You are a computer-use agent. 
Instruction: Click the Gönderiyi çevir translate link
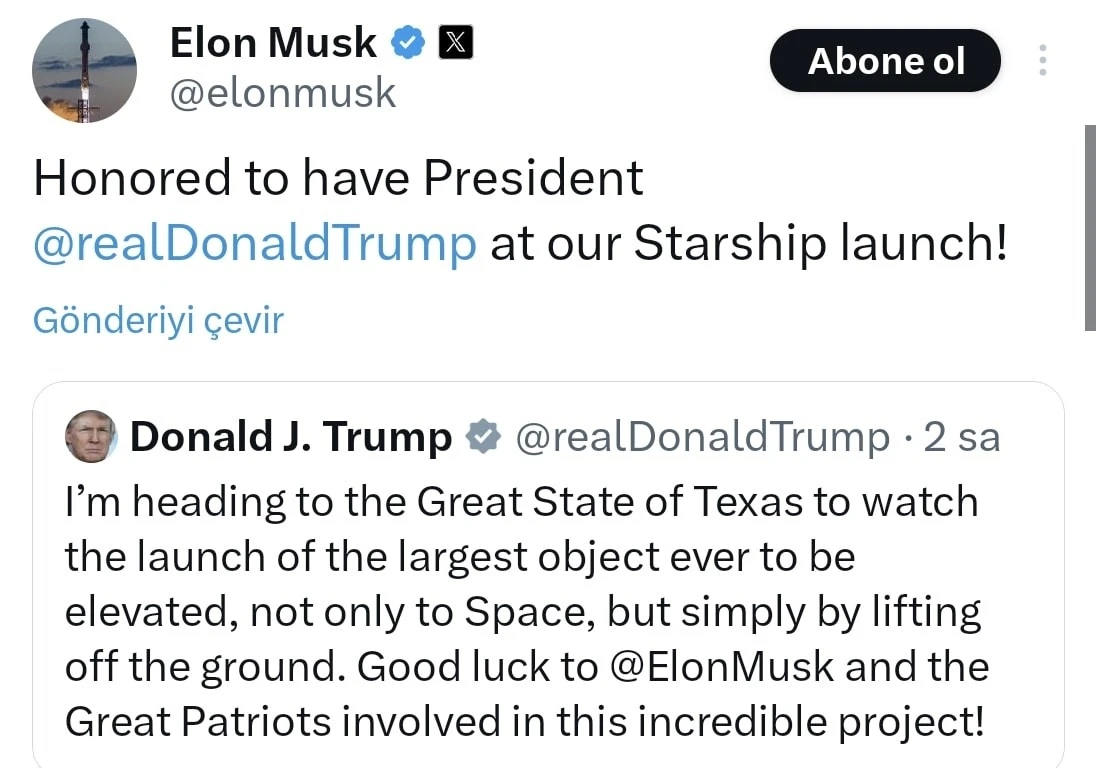pos(158,320)
